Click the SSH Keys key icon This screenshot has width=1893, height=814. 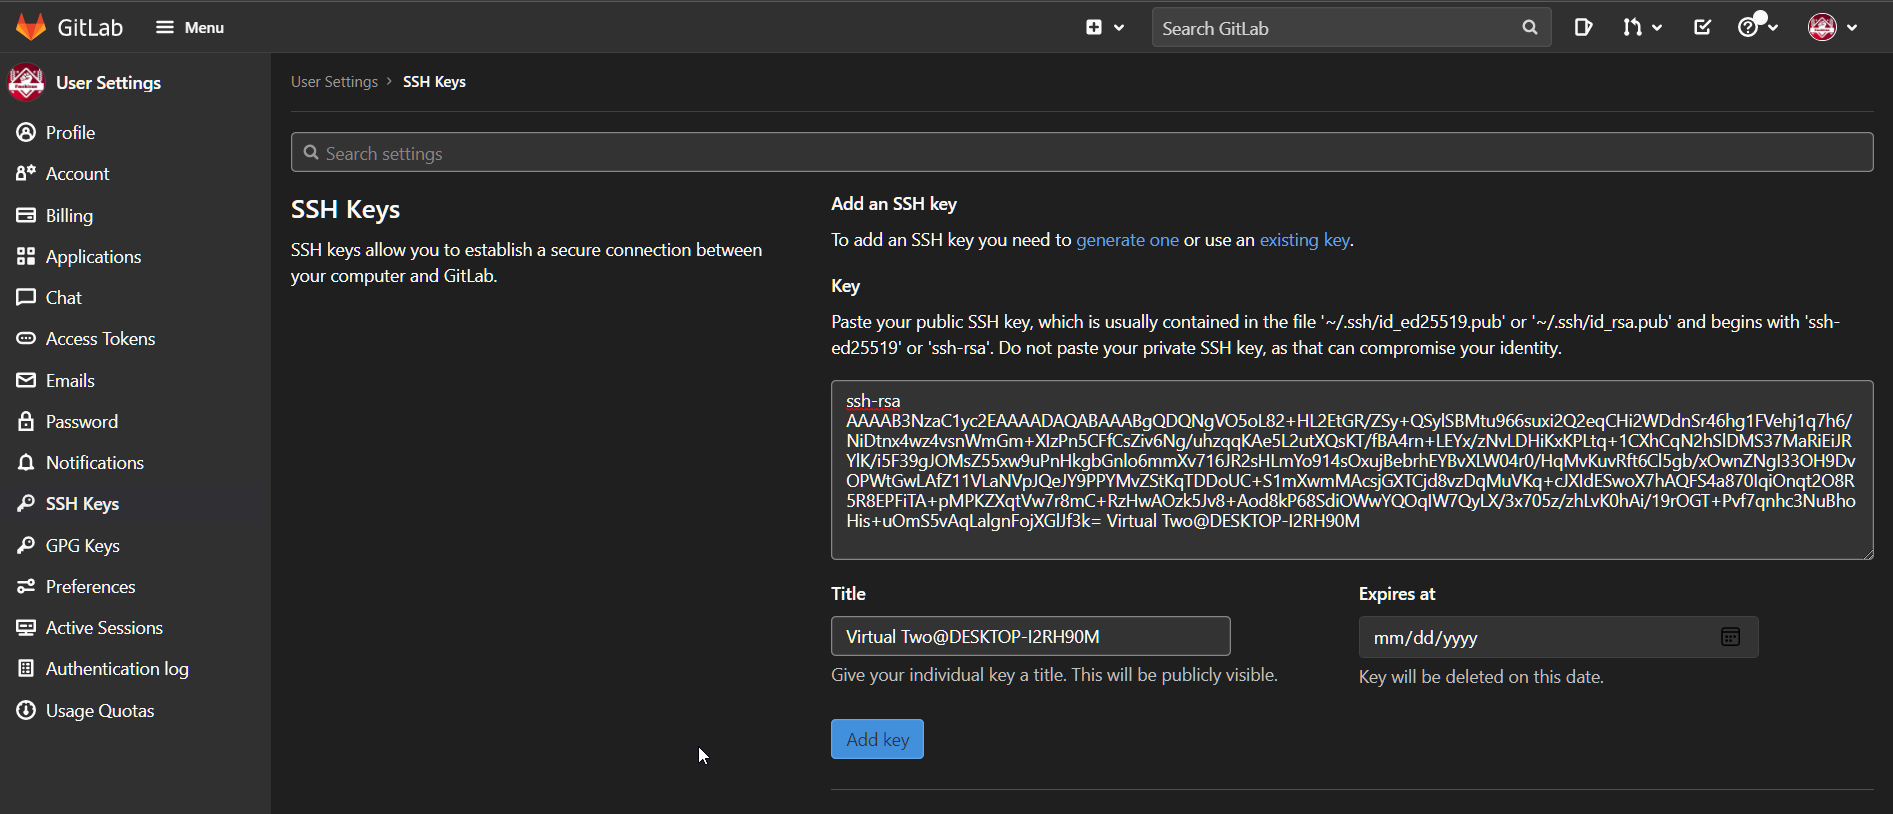26,503
